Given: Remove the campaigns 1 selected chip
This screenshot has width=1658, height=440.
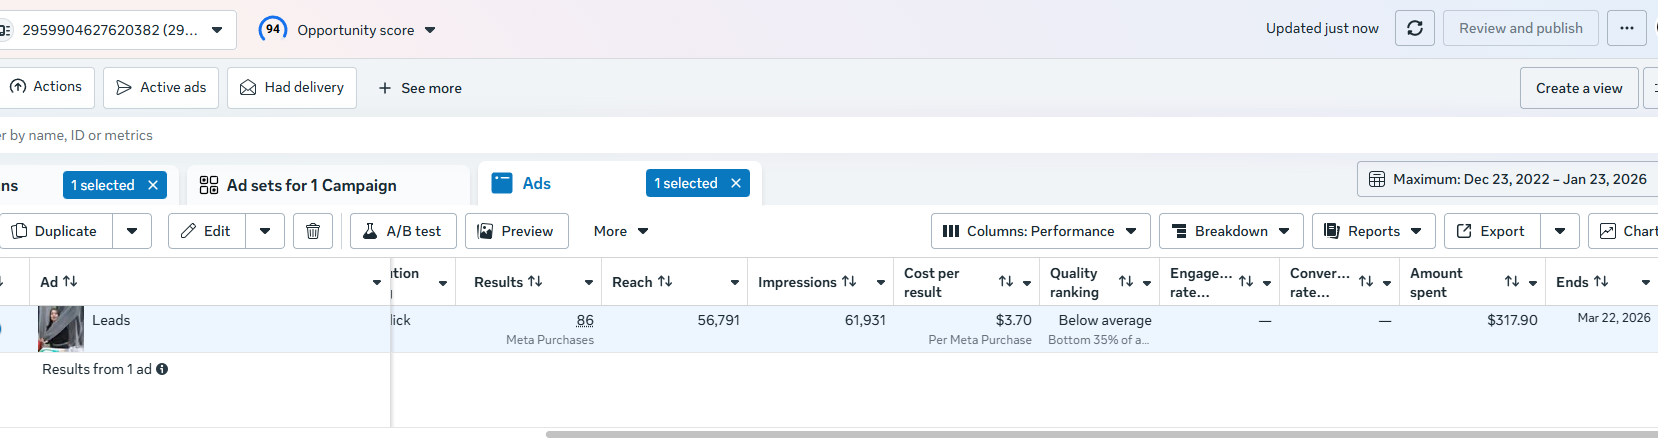Looking at the screenshot, I should tap(153, 185).
